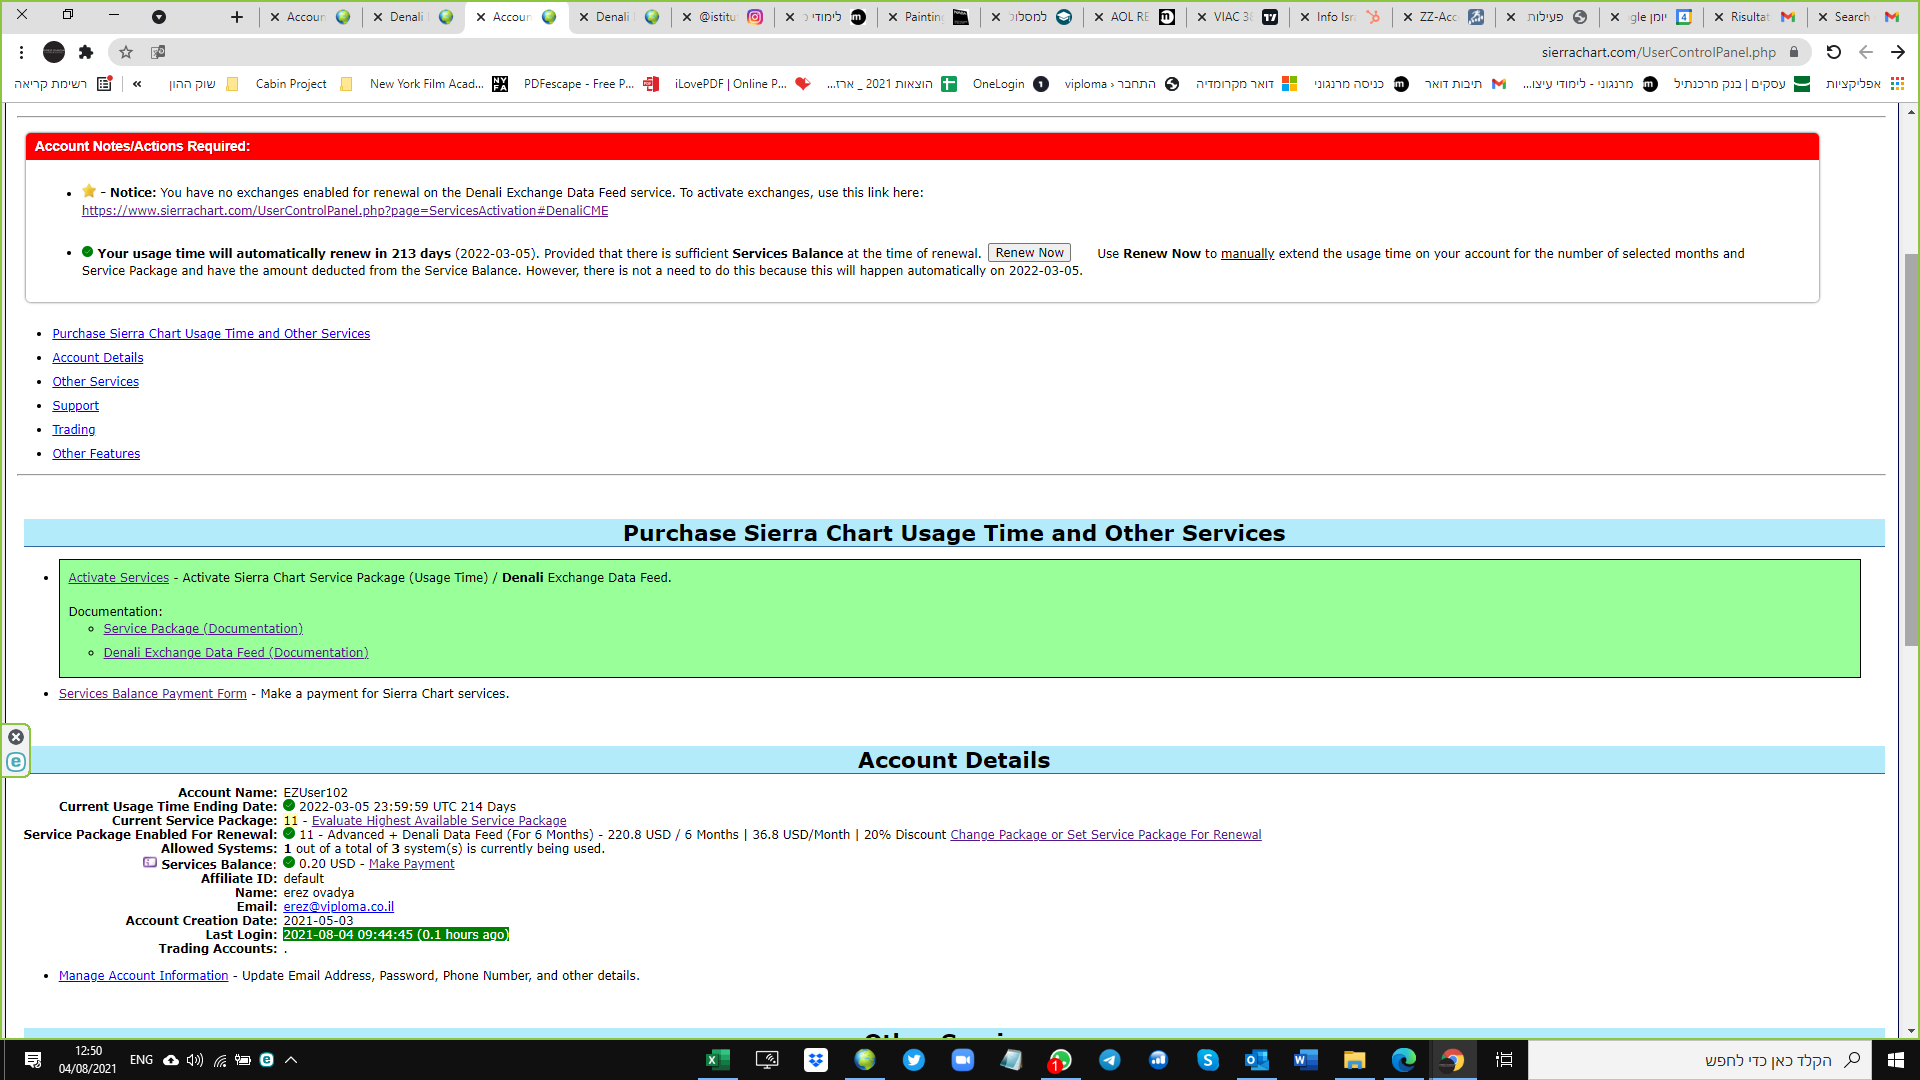The width and height of the screenshot is (1920, 1080).
Task: Close the floating side widget
Action: point(16,737)
